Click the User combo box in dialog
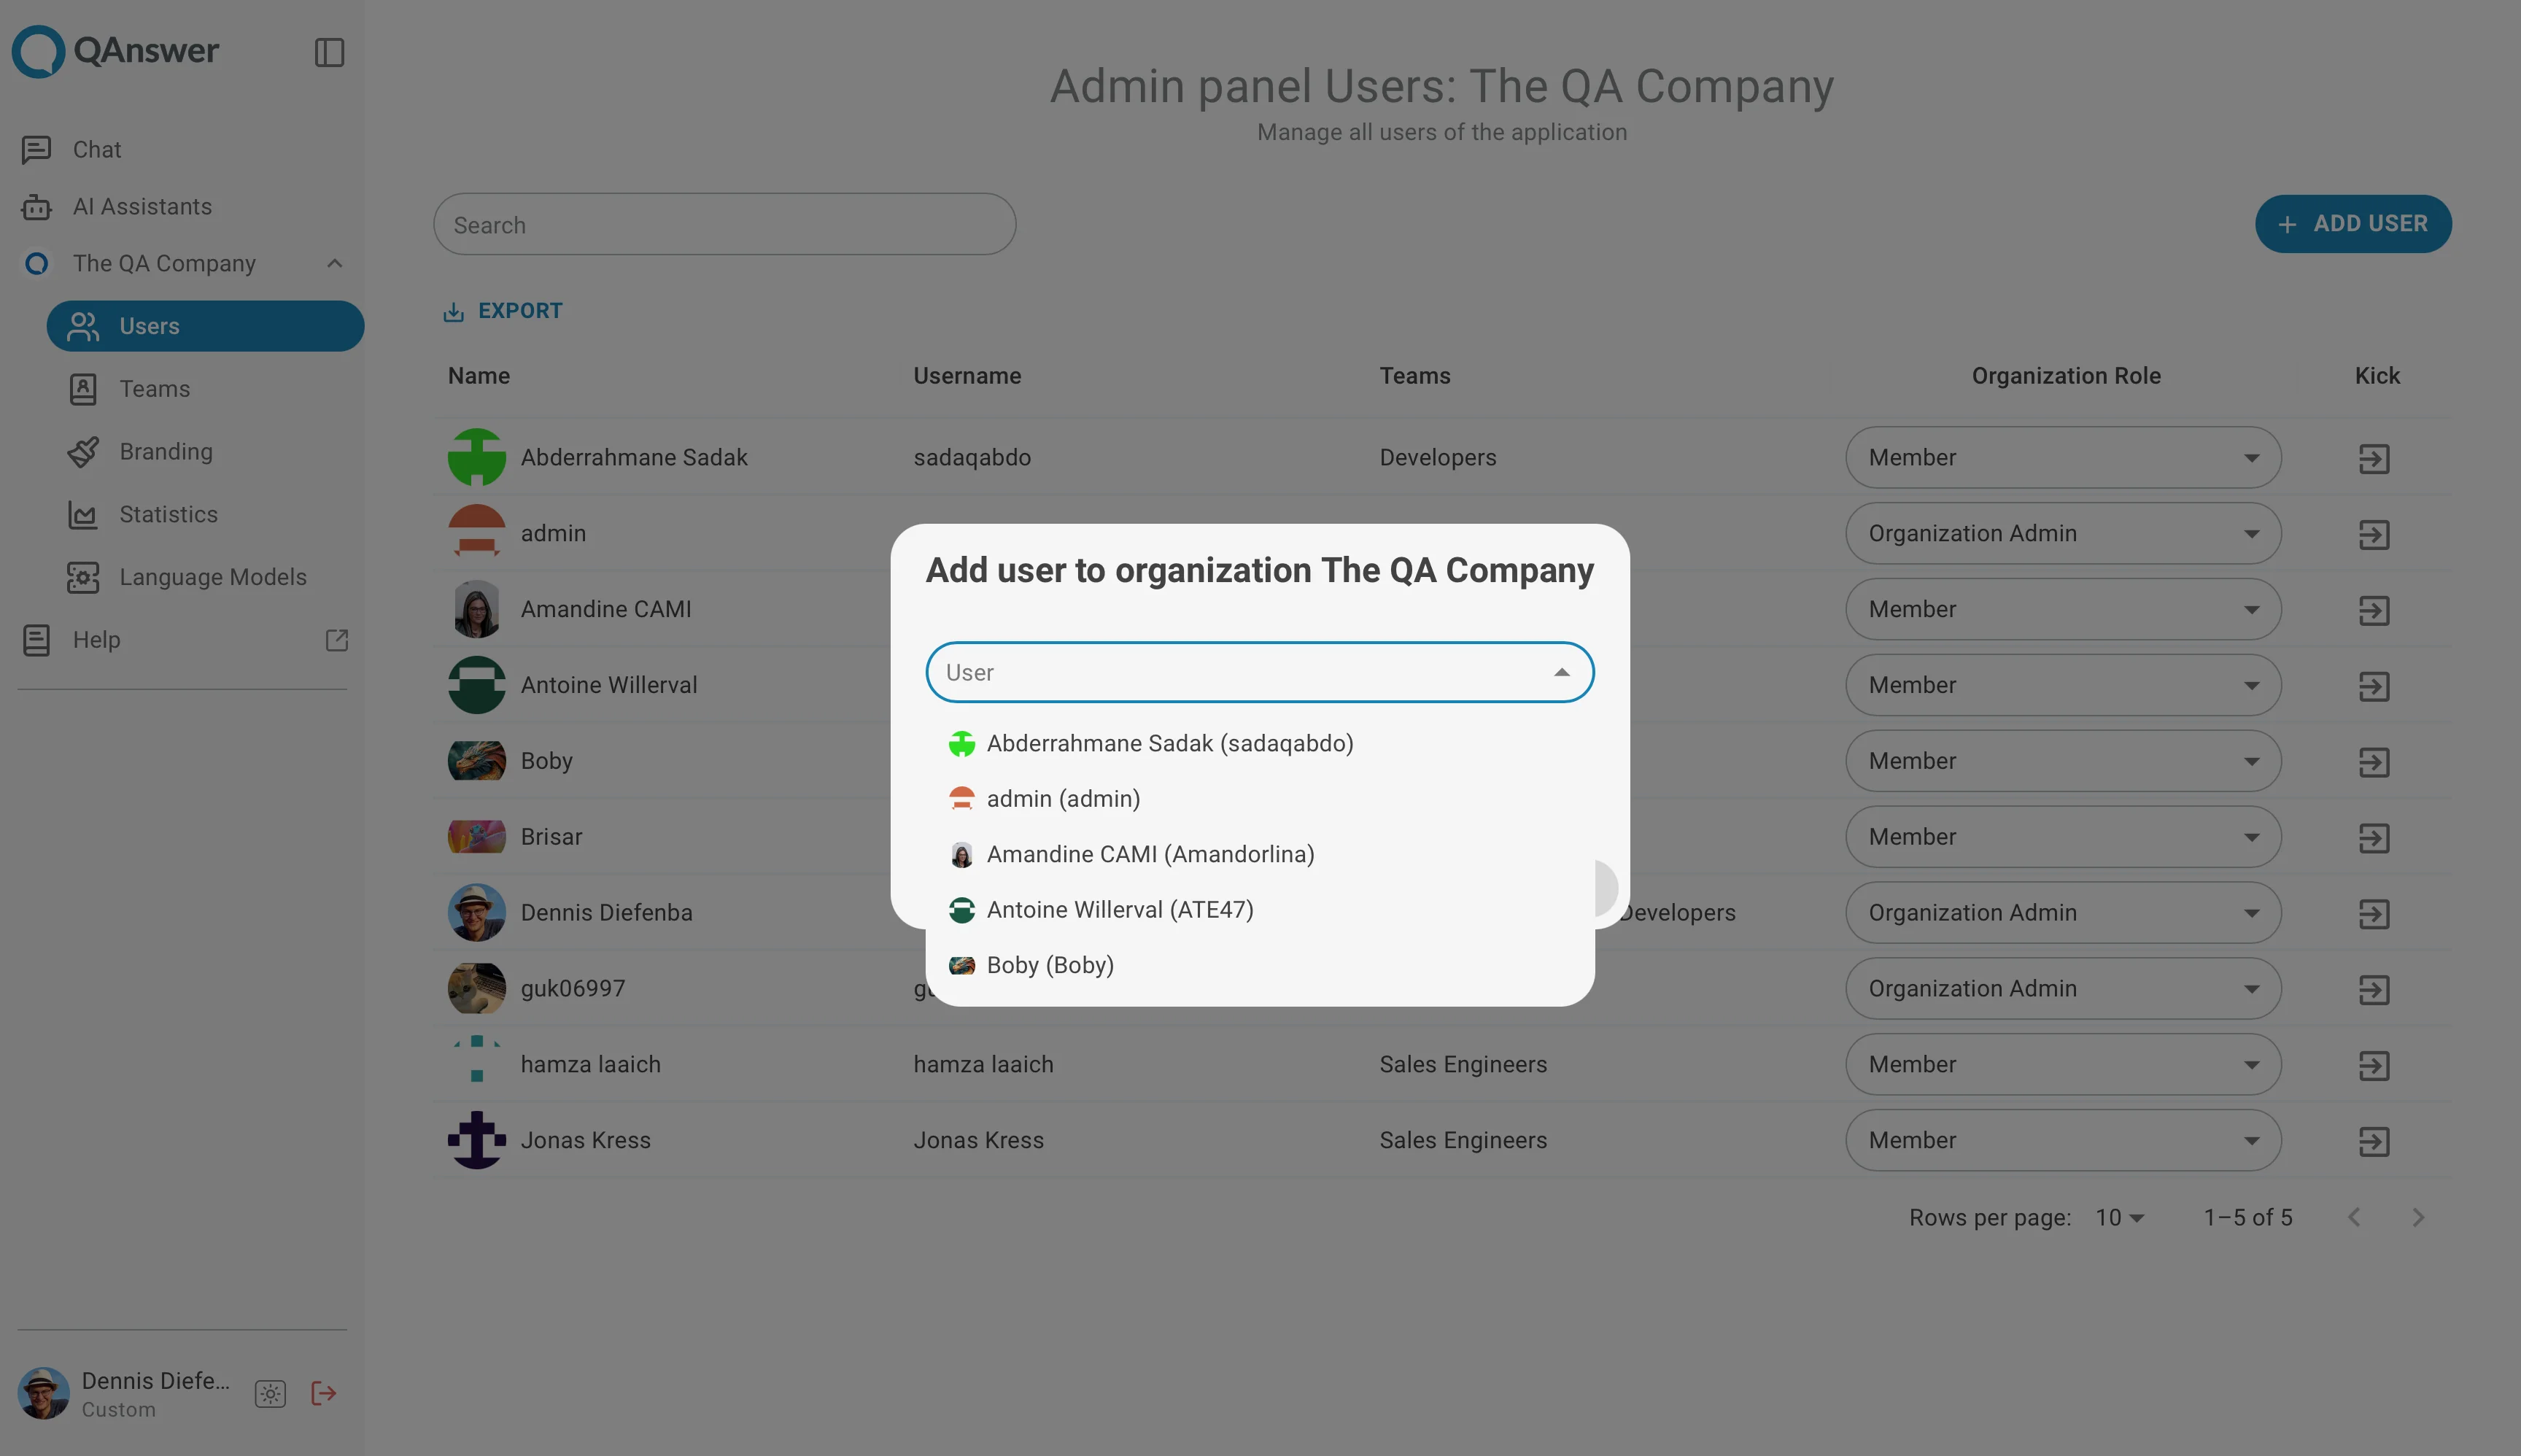 point(1259,672)
